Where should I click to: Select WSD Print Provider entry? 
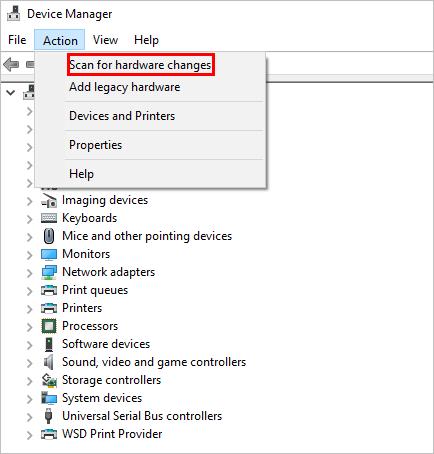pos(112,434)
